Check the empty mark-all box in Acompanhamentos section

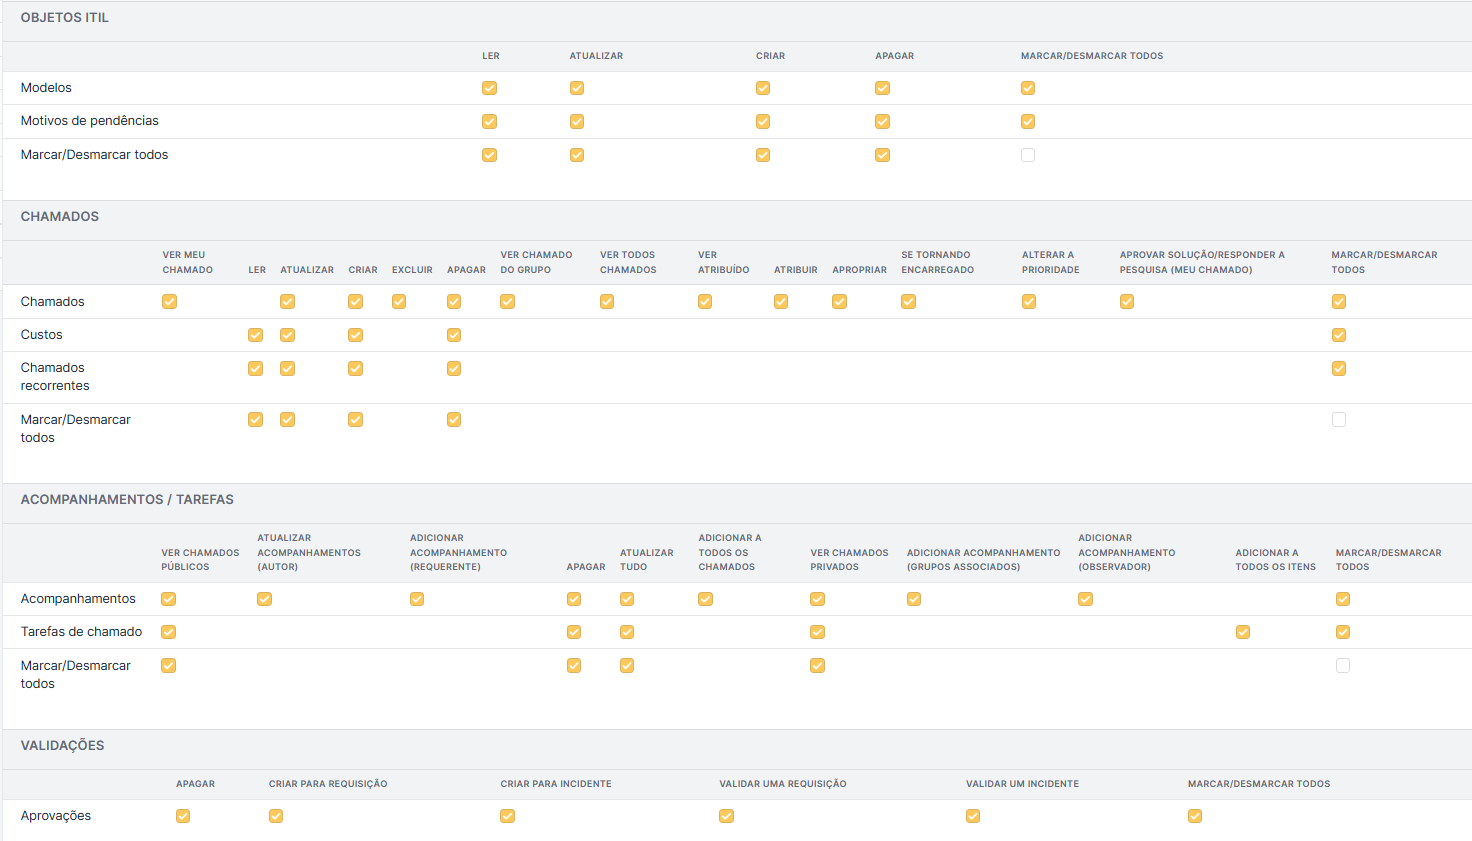coord(1343,666)
